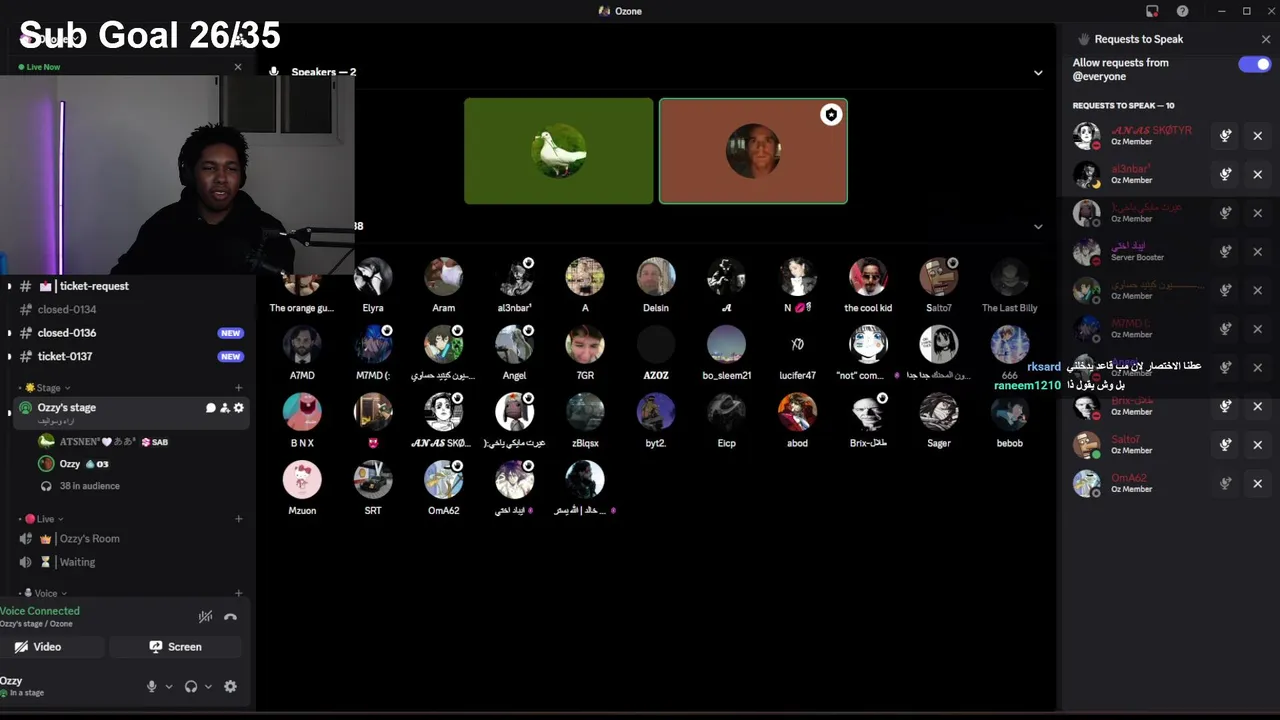Invite the Server Booster requester to speak
This screenshot has width=1280, height=720.
[1225, 252]
